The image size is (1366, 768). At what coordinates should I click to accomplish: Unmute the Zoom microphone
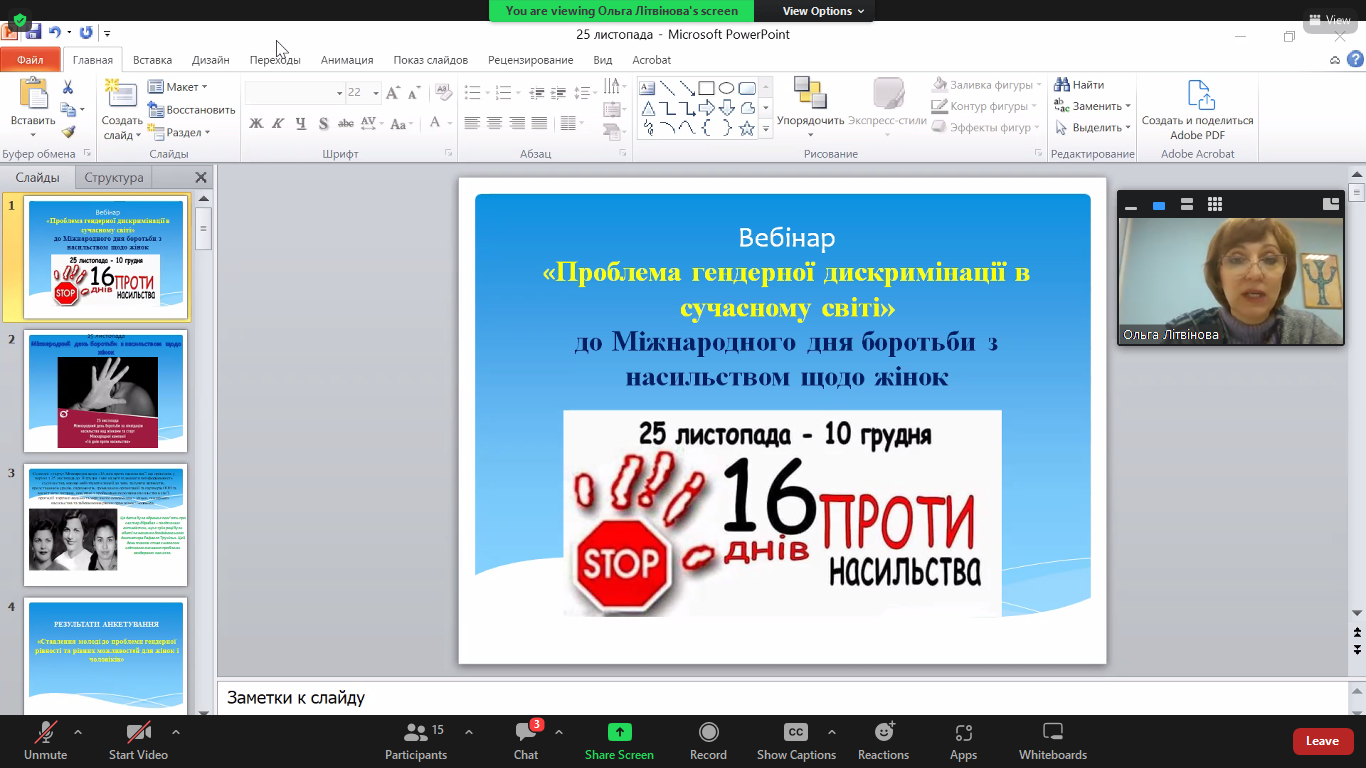point(45,742)
